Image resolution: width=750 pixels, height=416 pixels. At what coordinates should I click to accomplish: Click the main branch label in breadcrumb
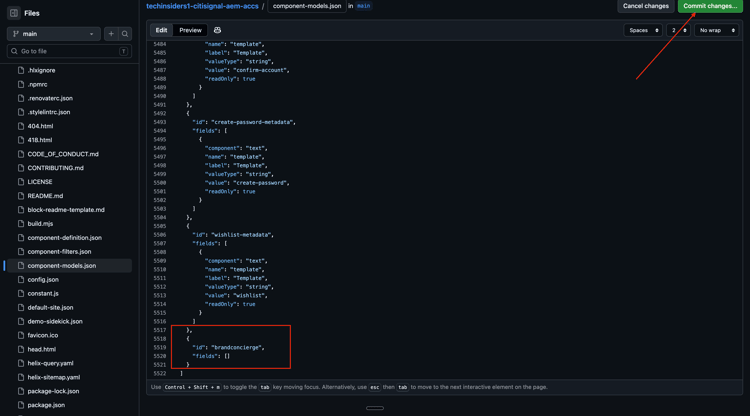click(x=364, y=6)
